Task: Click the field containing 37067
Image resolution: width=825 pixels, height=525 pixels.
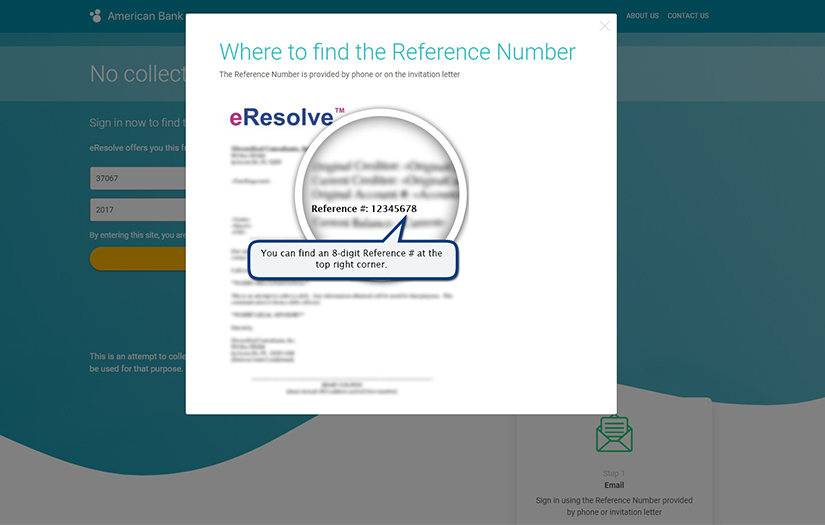Action: 138,178
